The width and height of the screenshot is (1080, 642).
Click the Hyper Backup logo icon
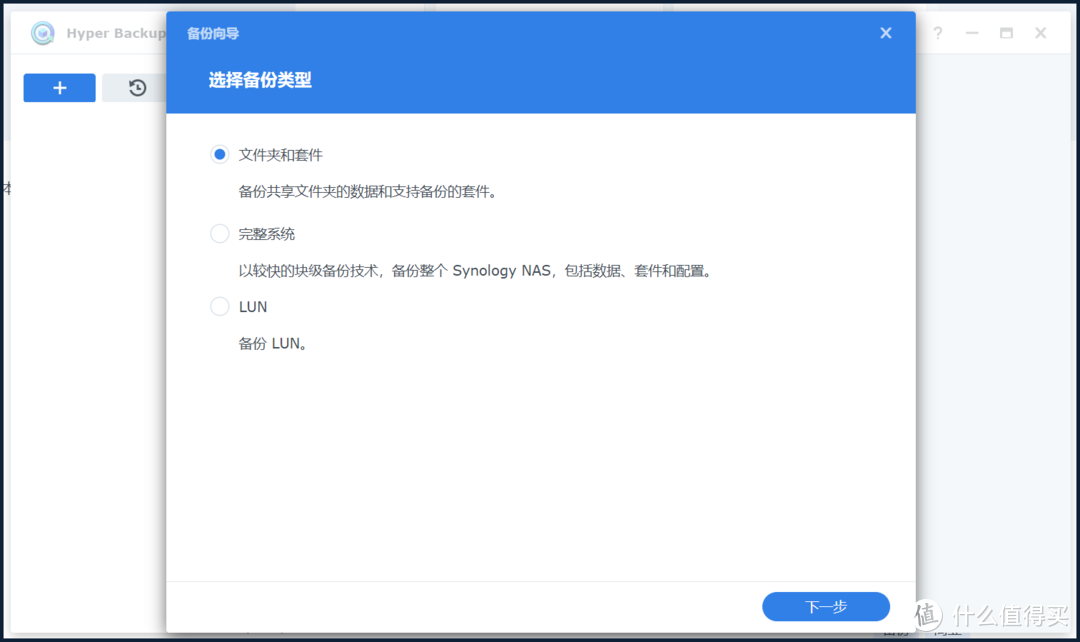pos(42,33)
